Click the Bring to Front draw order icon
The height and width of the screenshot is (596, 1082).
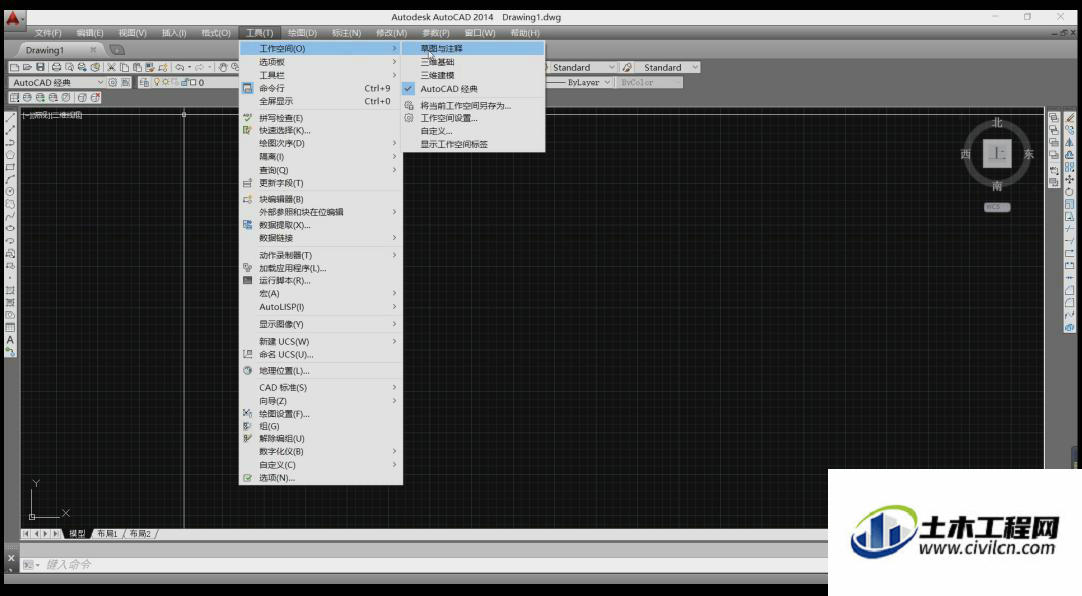[1054, 117]
